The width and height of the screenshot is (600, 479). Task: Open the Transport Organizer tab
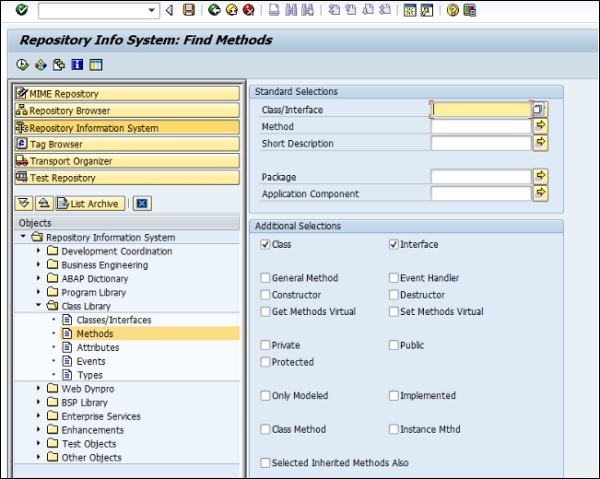coord(127,161)
